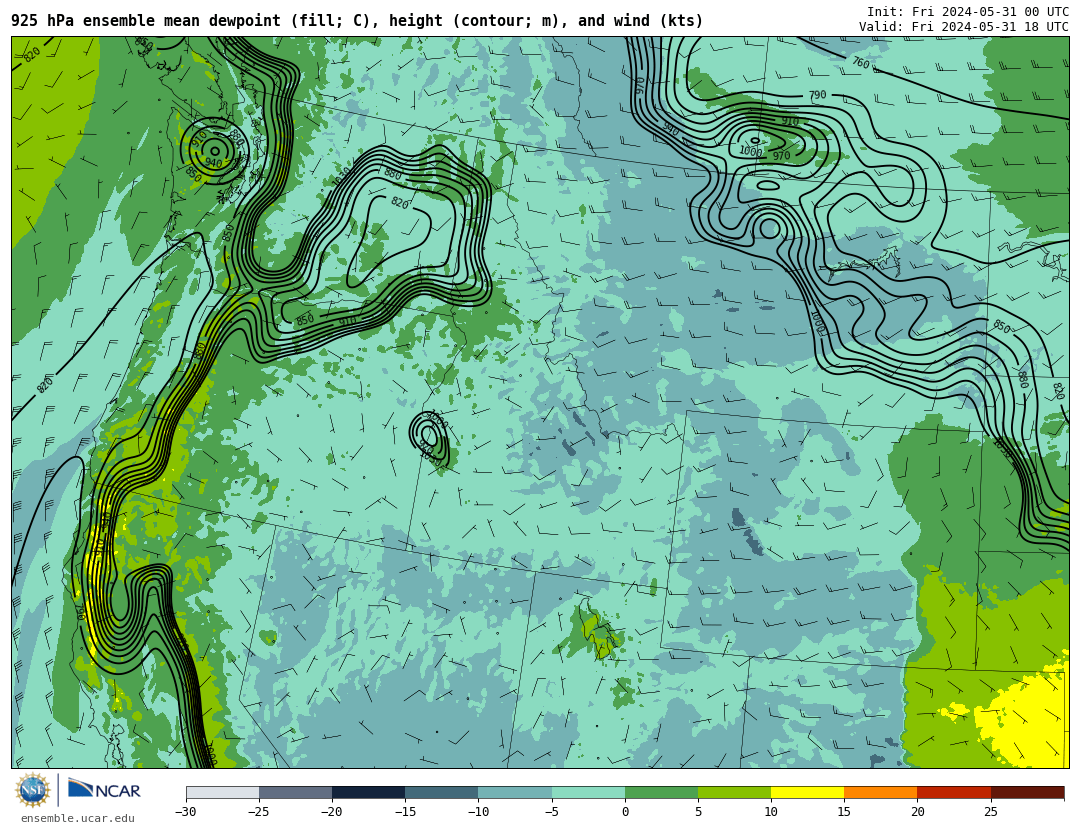Pick the red 20 to 25 colorbar segment
The image size is (1080, 831).
[954, 793]
